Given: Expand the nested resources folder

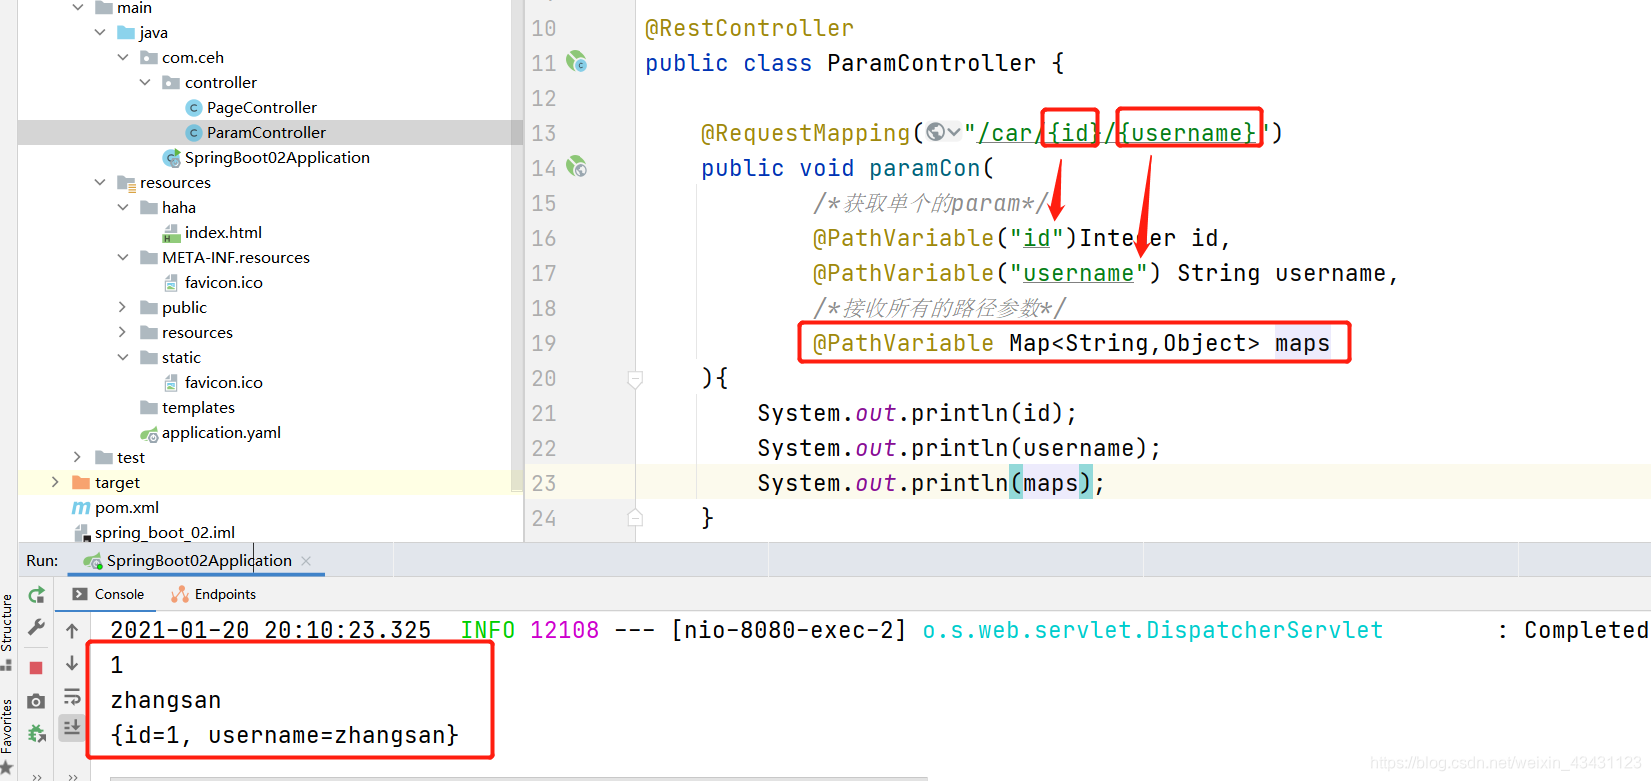Looking at the screenshot, I should tap(123, 332).
